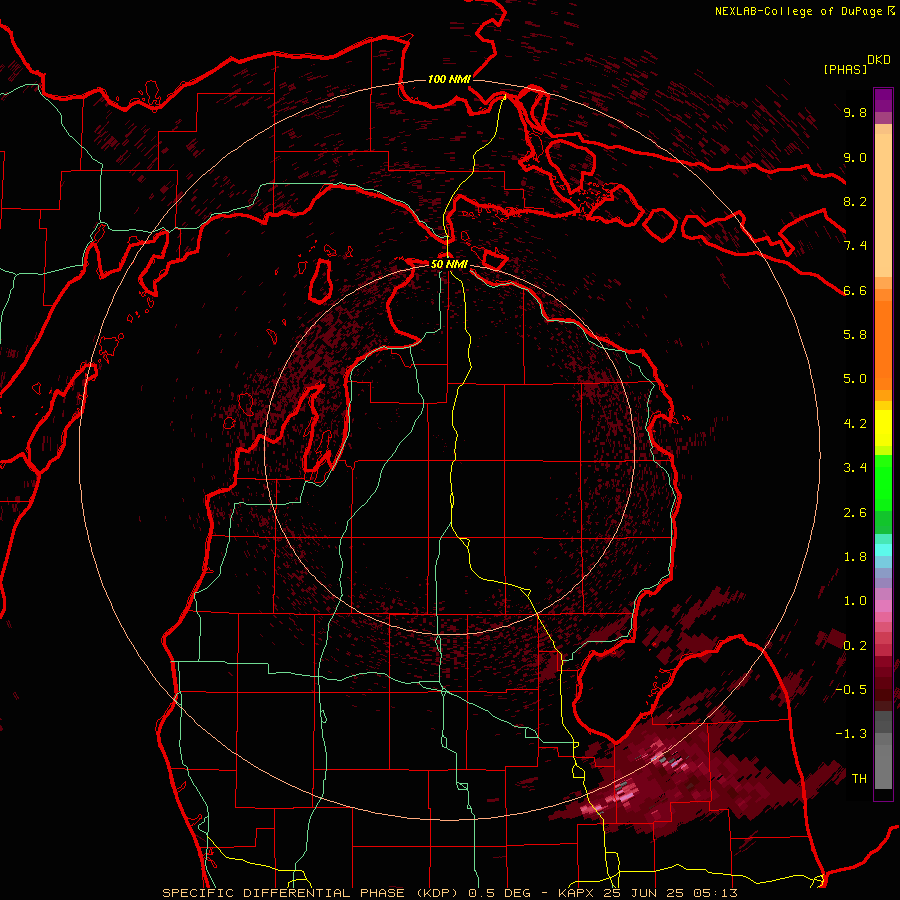Click the 0.2 value on color scale
Screen dimensions: 900x900
pos(855,646)
